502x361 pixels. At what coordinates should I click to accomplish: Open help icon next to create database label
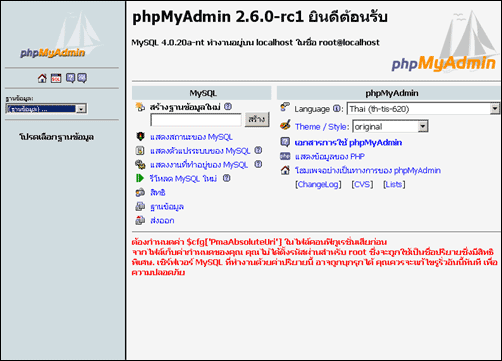point(228,107)
